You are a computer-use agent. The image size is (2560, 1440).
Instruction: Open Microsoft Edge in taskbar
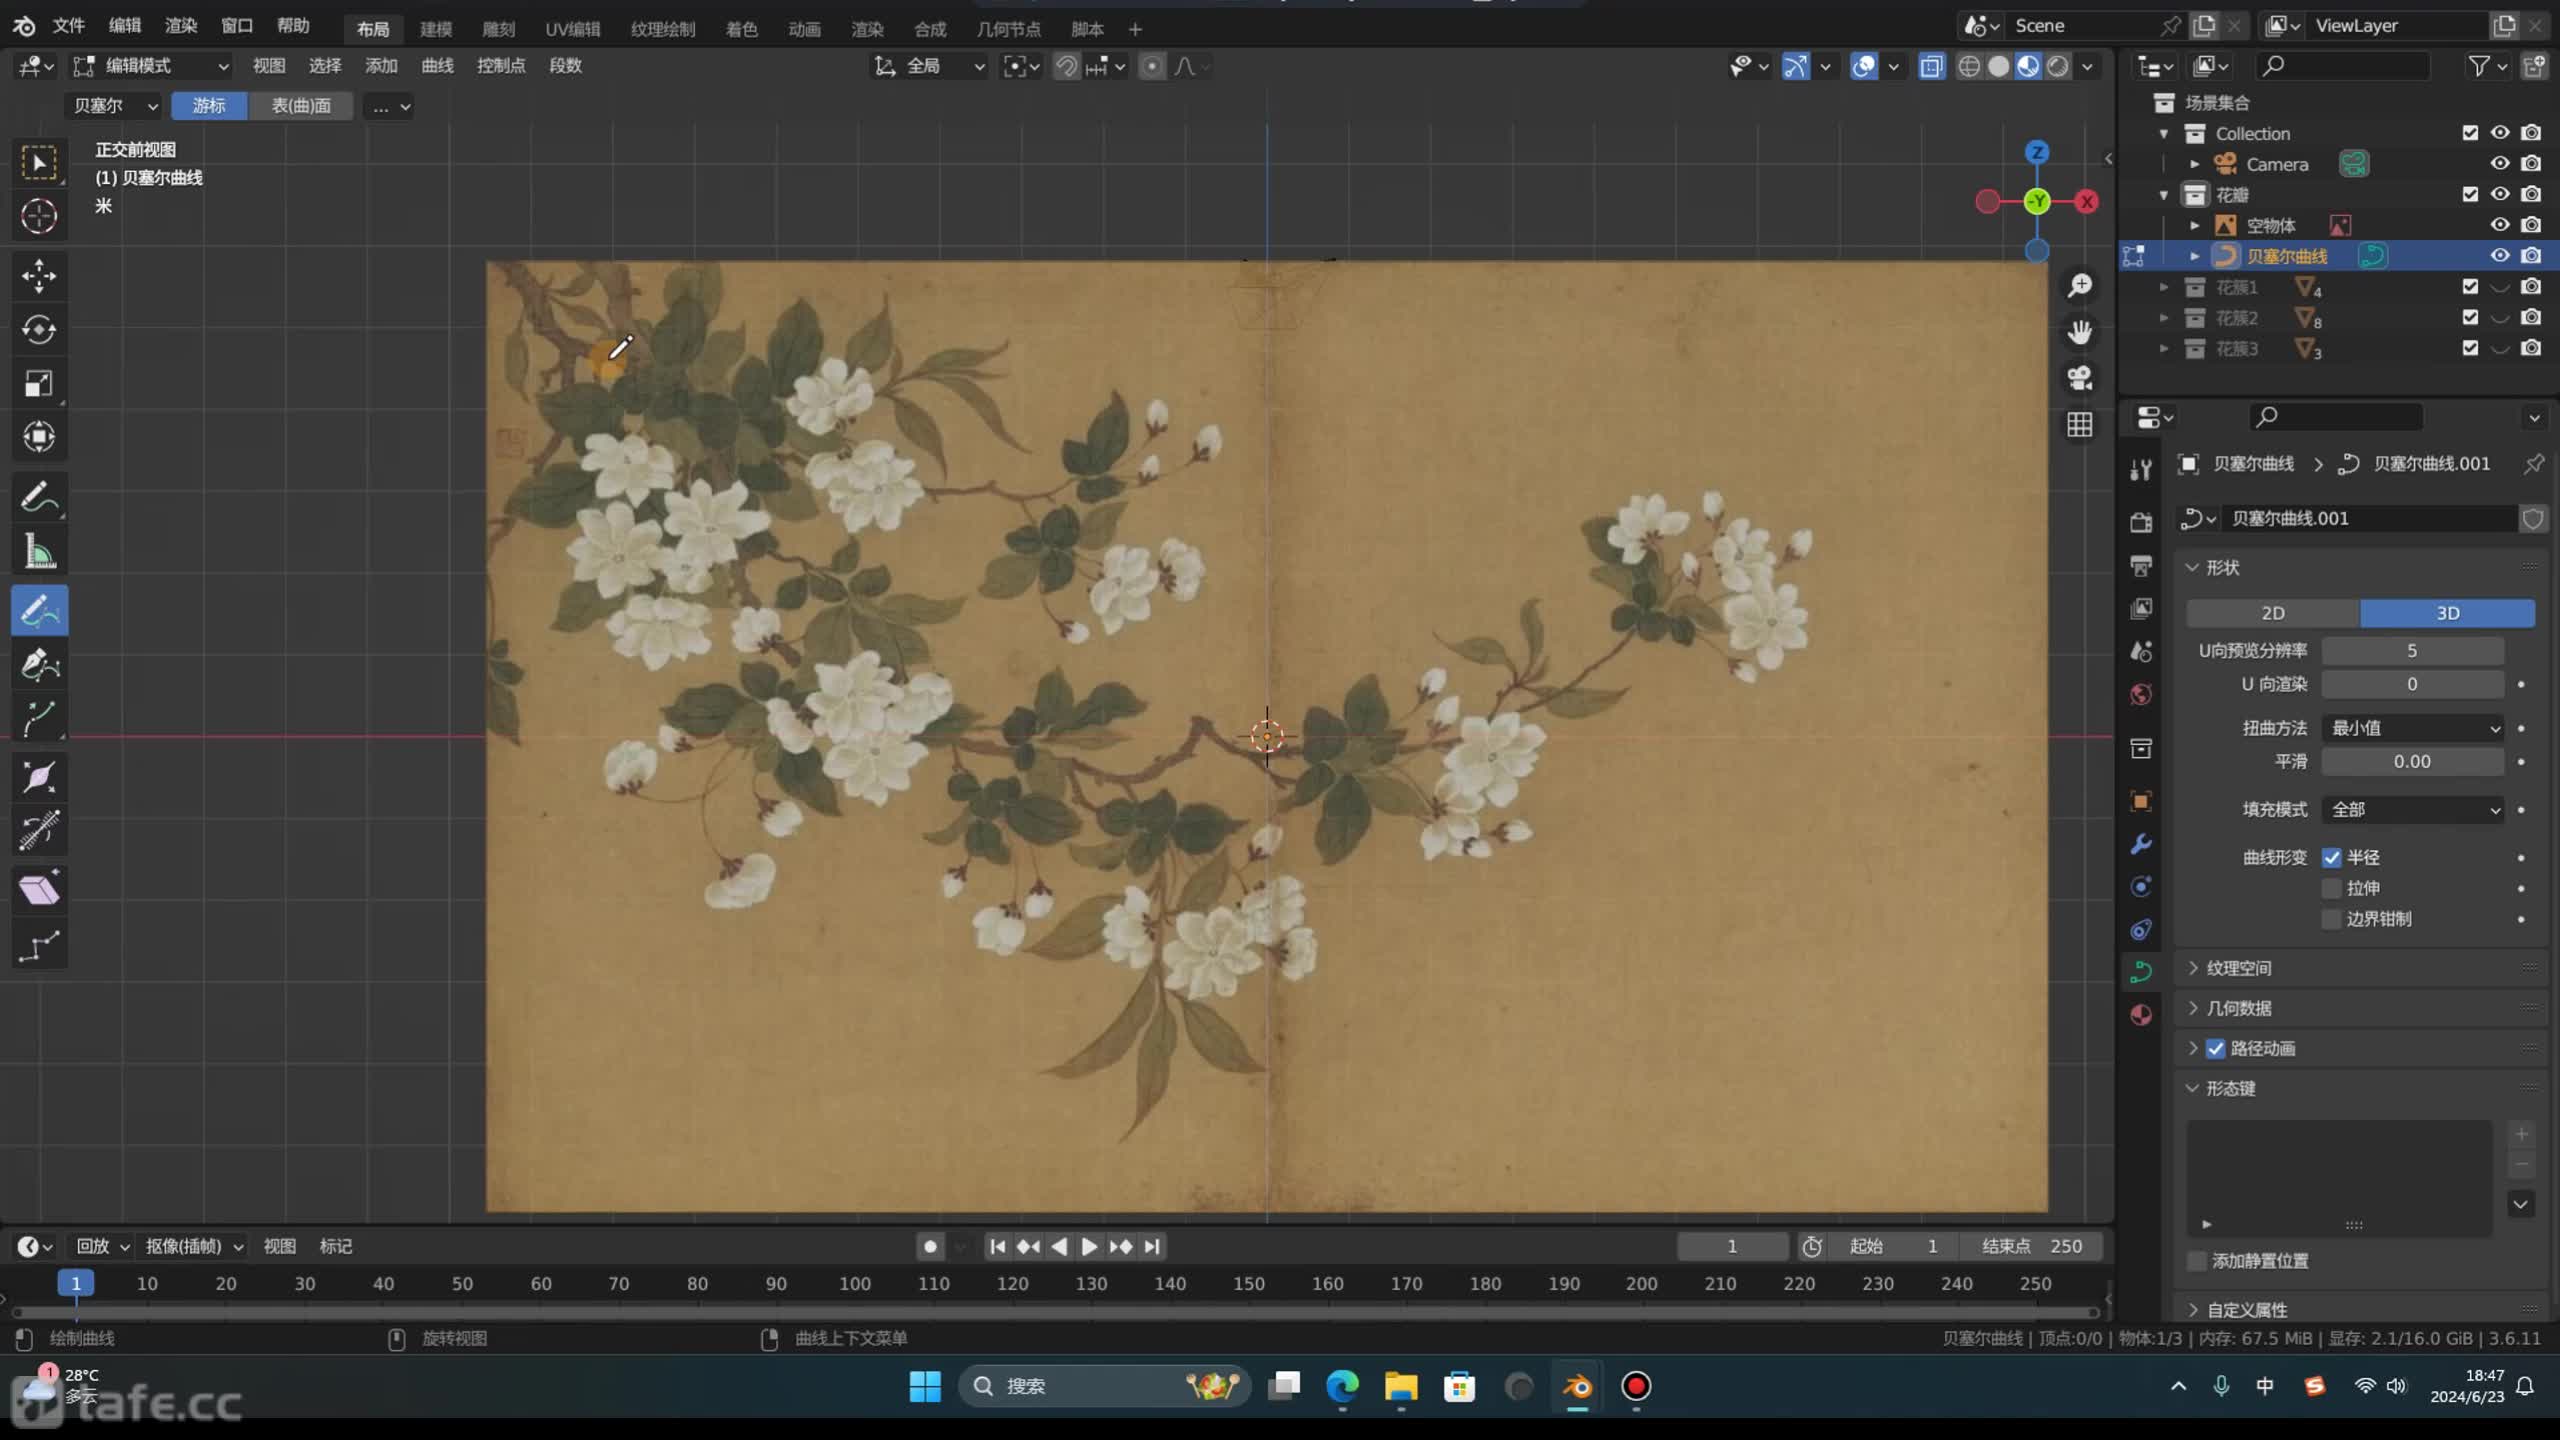pyautogui.click(x=1342, y=1387)
